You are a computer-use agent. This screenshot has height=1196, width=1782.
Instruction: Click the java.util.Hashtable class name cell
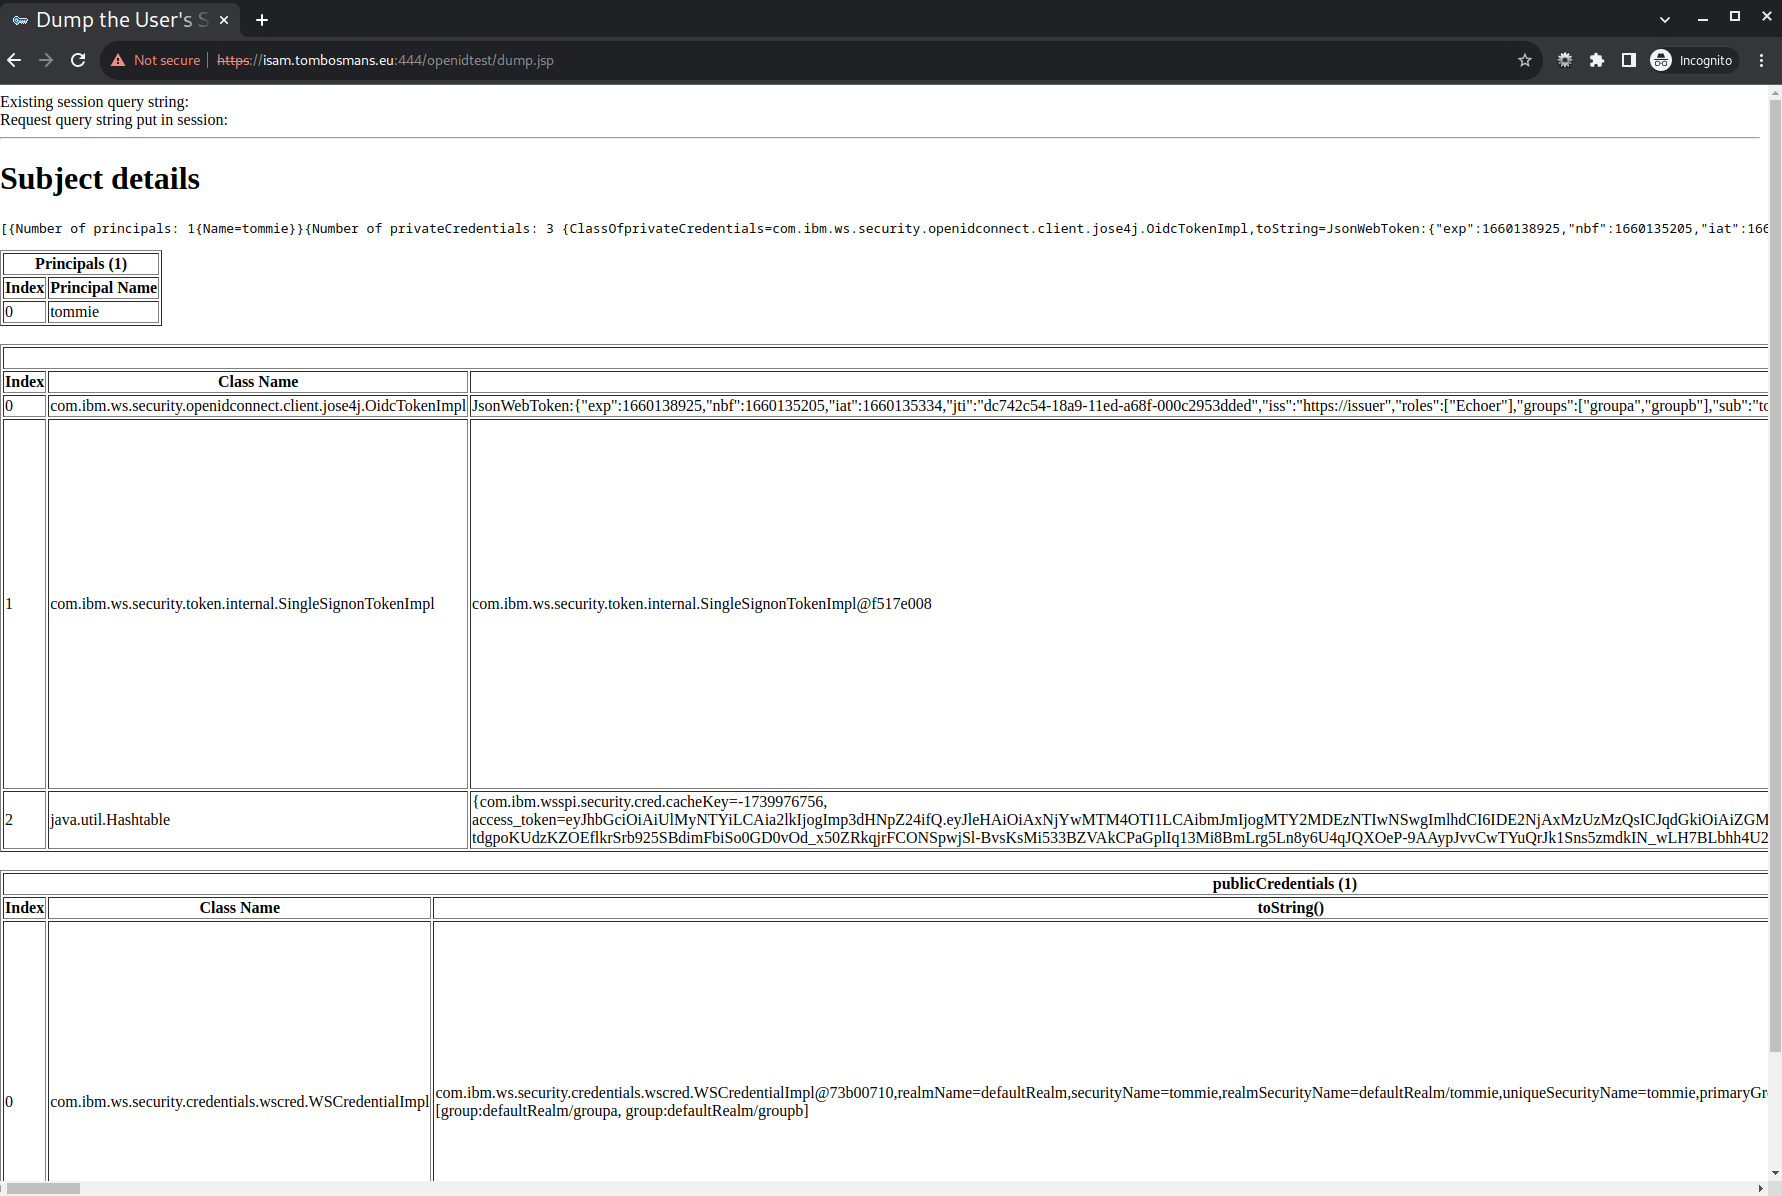(257, 820)
